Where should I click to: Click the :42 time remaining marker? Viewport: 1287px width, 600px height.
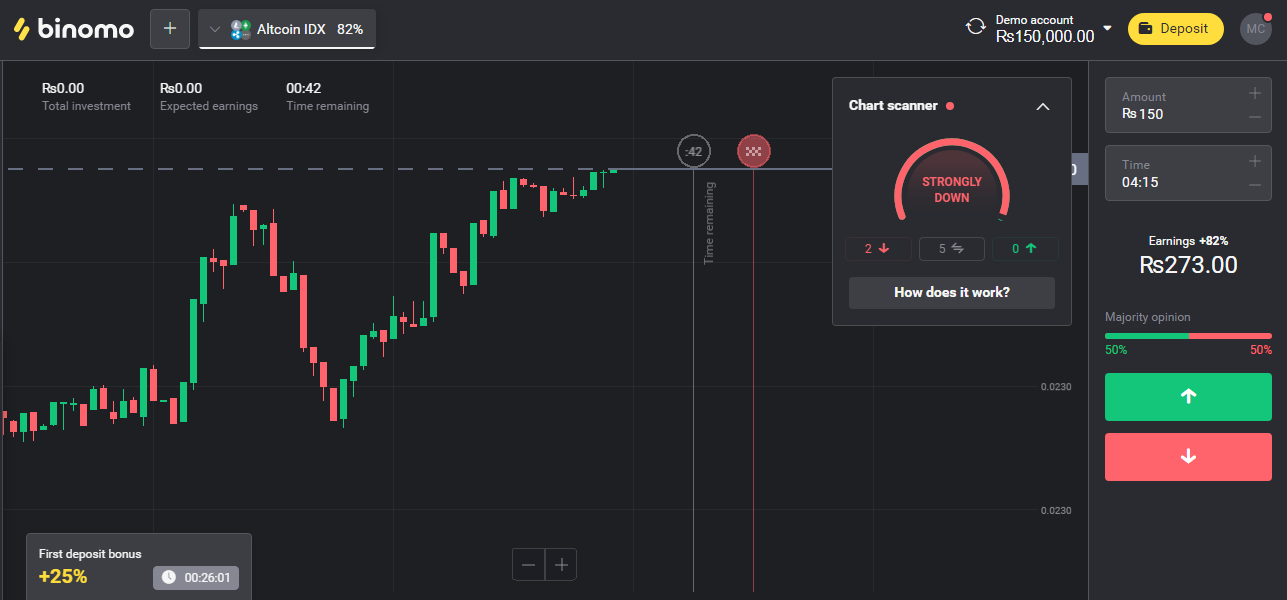pyautogui.click(x=694, y=152)
